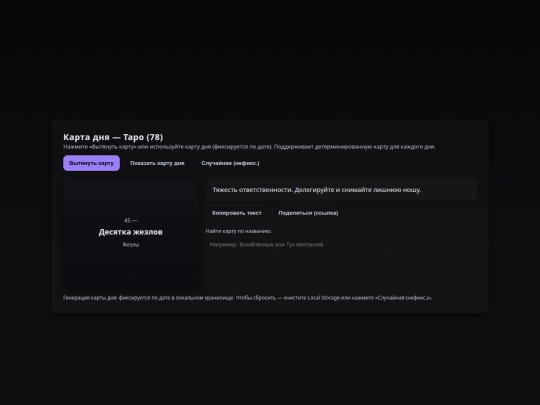Click the «Жезлы» suit label on card
The height and width of the screenshot is (405, 540).
(131, 245)
